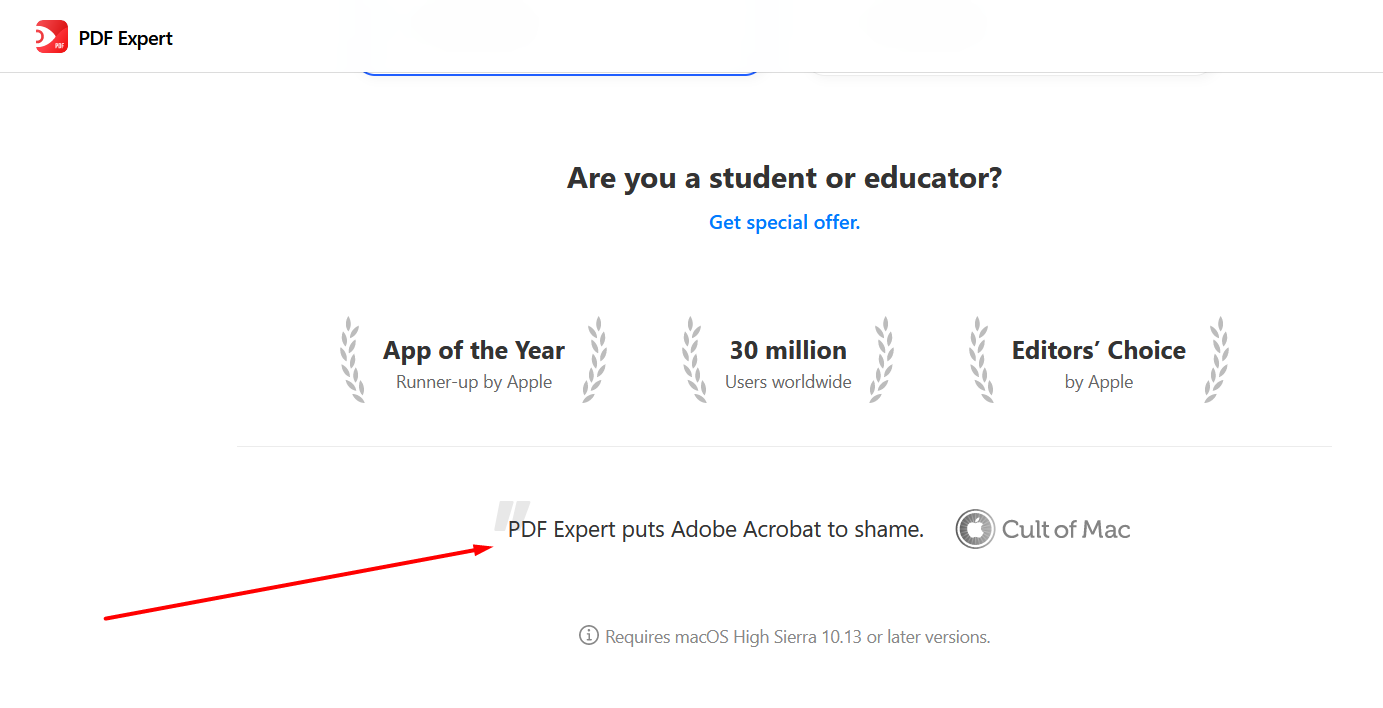Click the 'PDF Expert puts Adobe Acrobat to shame' quote
This screenshot has height=708, width=1383.
tap(716, 529)
